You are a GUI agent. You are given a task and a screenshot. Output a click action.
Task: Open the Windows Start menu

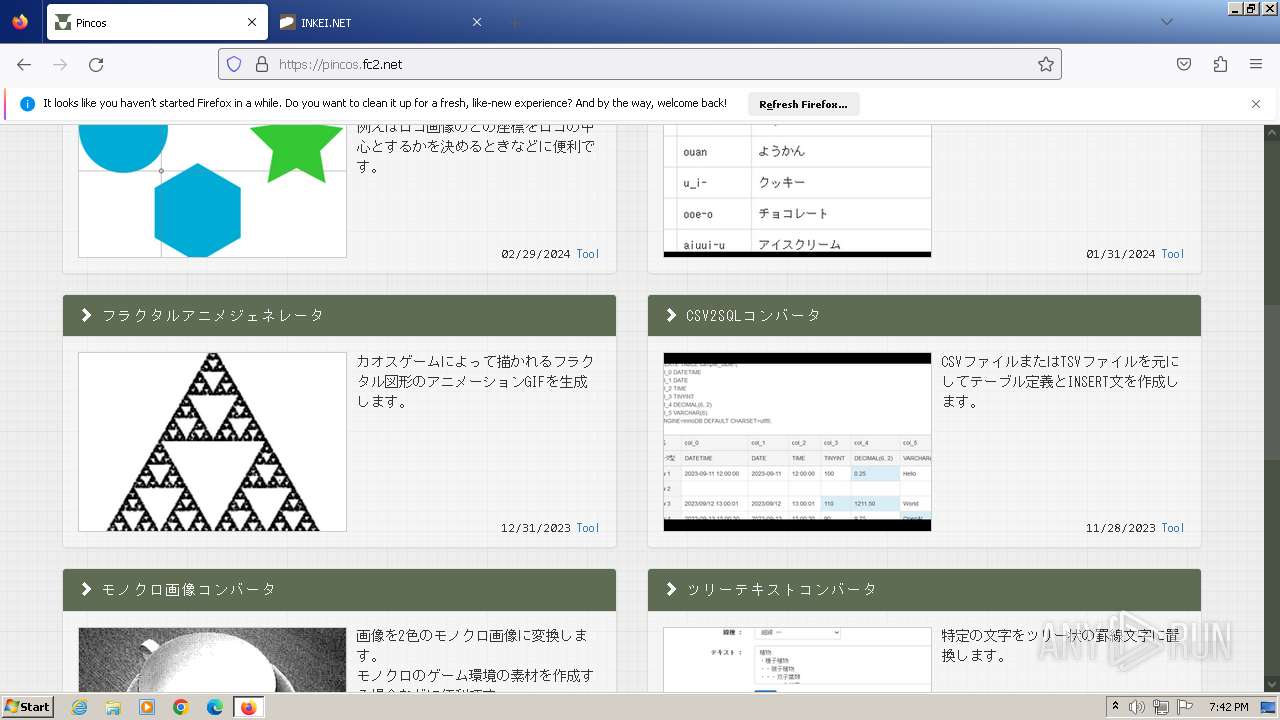coord(27,706)
